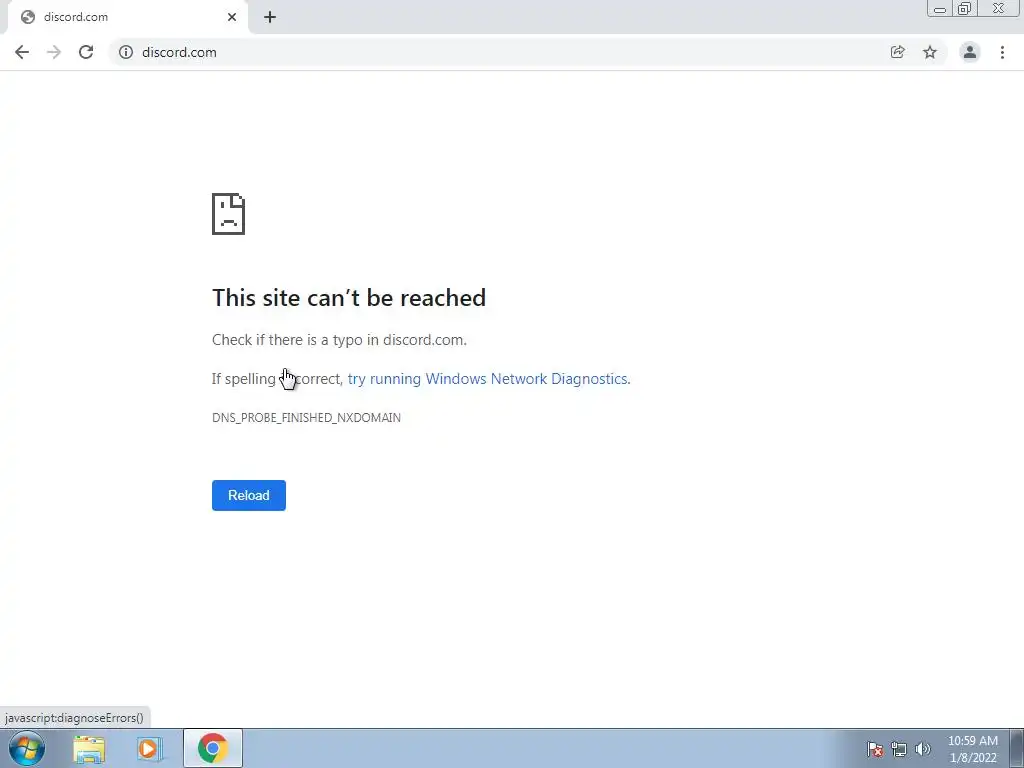The image size is (1024, 768).
Task: Select the discord.com tab
Action: click(127, 18)
